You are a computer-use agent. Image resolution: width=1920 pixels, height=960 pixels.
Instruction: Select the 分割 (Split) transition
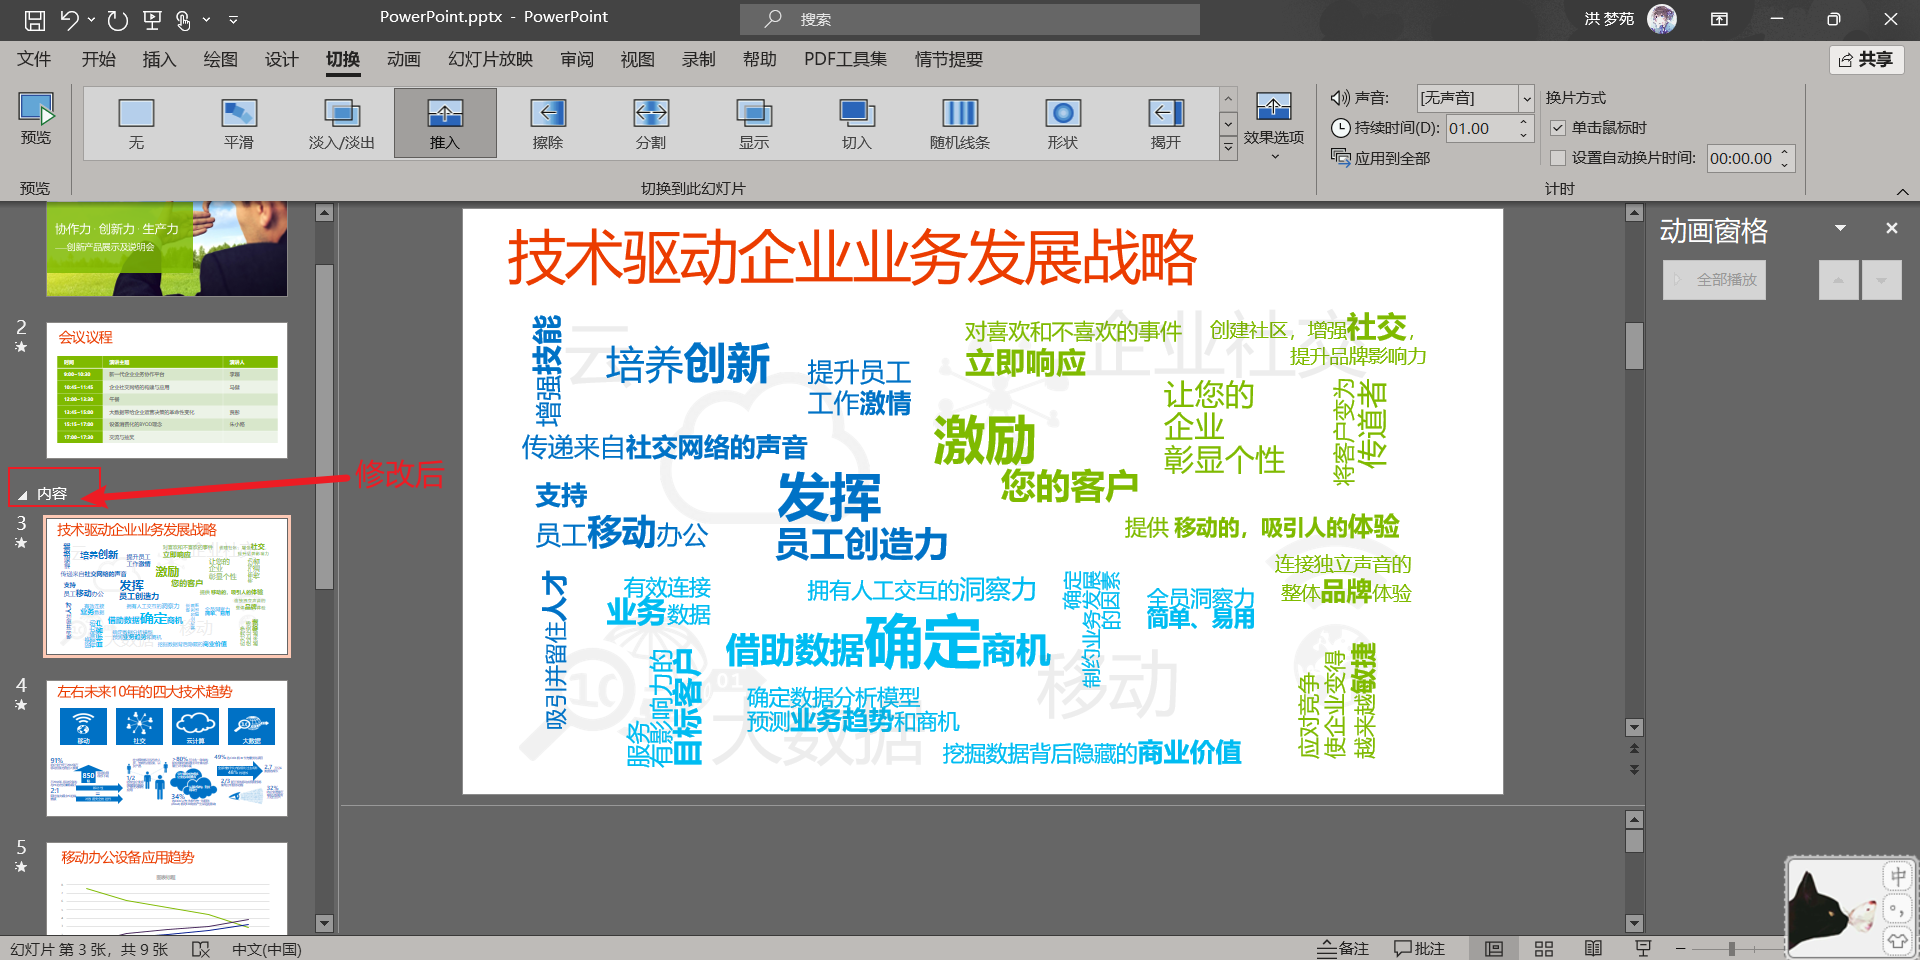pyautogui.click(x=651, y=123)
